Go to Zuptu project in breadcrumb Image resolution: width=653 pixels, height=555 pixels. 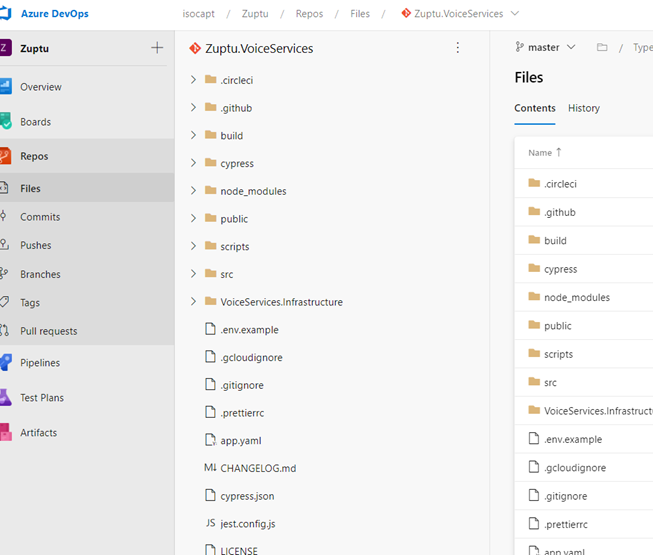click(255, 14)
